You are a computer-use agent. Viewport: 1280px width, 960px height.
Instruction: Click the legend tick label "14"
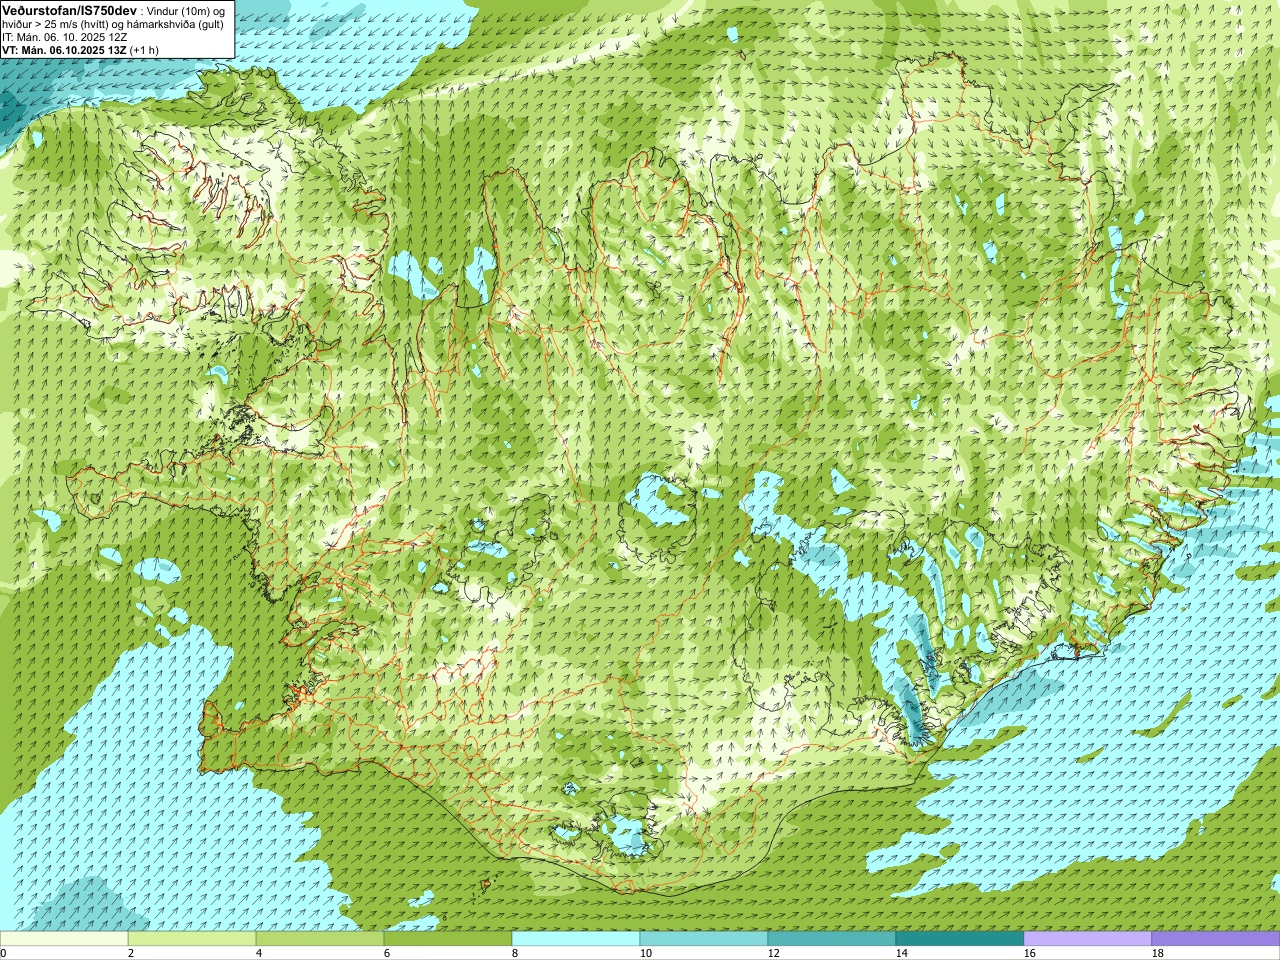tap(902, 954)
